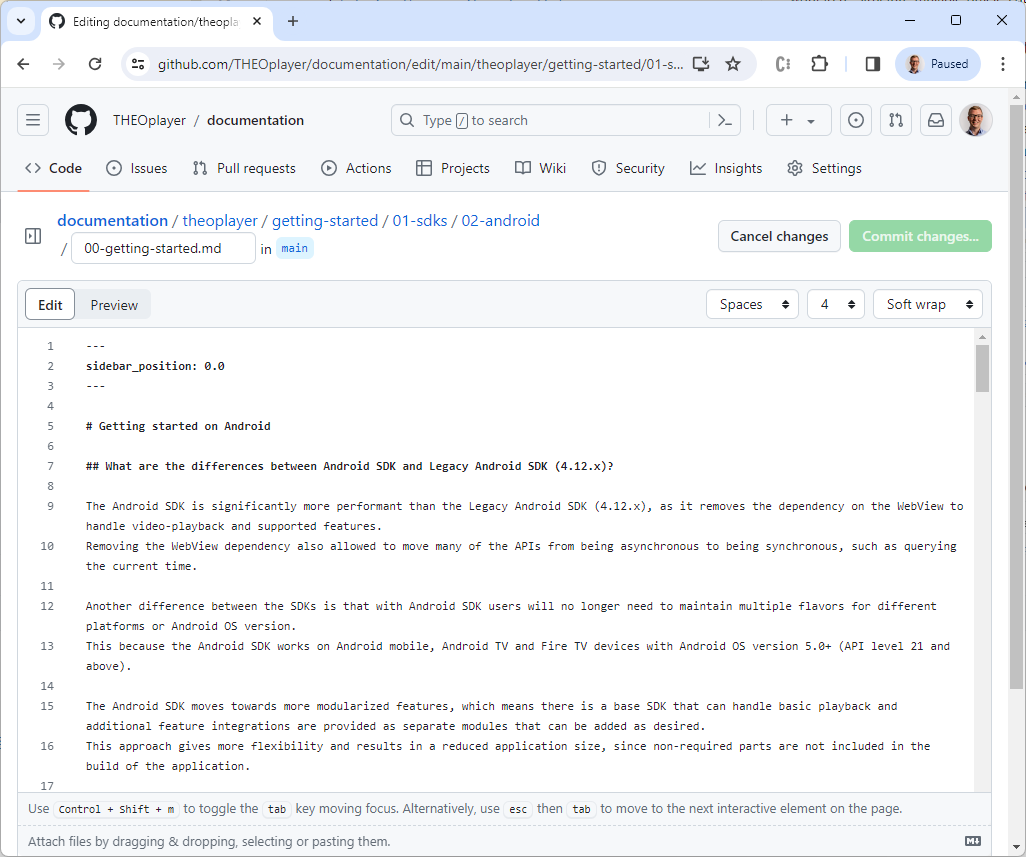Open the Extensions puzzle icon
The width and height of the screenshot is (1026, 857).
coord(819,64)
